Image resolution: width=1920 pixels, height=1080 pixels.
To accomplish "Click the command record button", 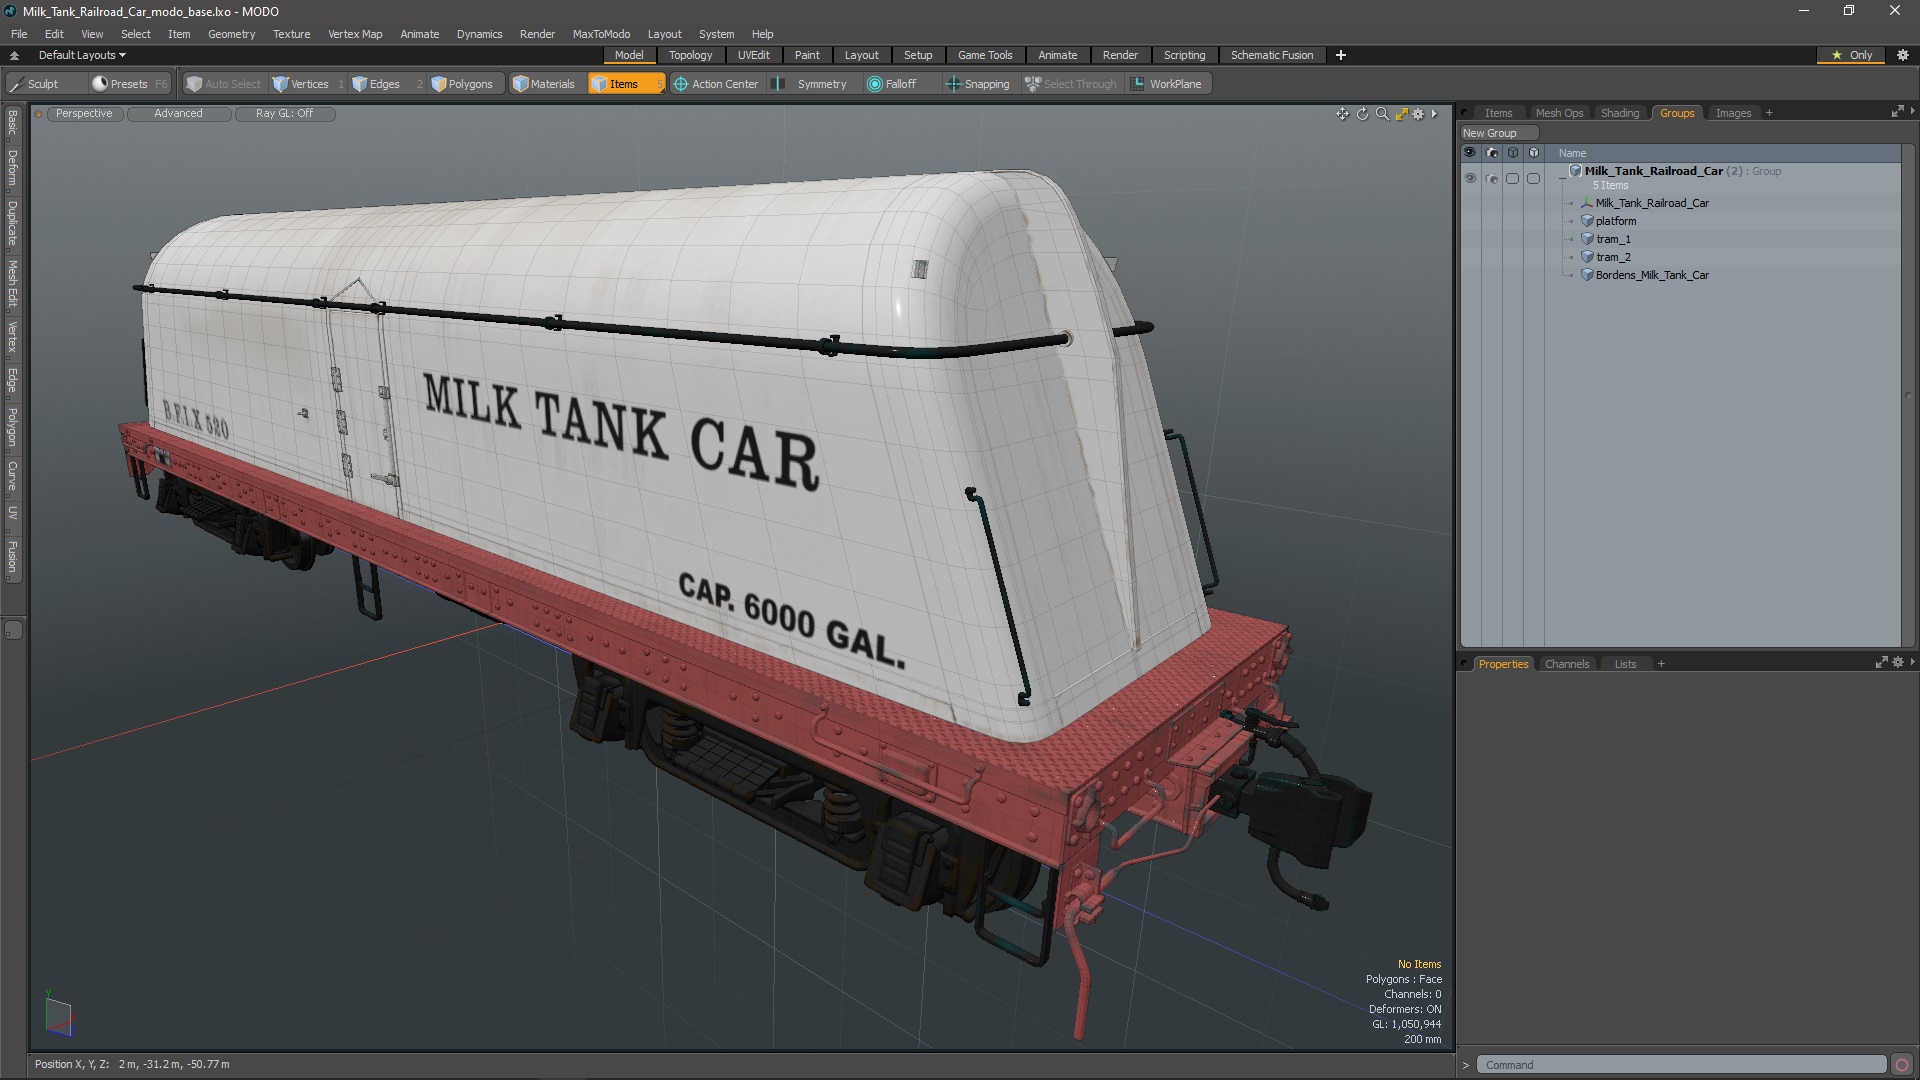I will [x=1902, y=1065].
